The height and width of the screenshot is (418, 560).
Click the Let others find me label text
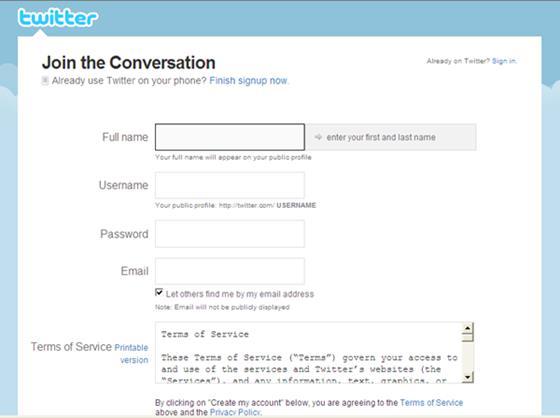coord(240,294)
